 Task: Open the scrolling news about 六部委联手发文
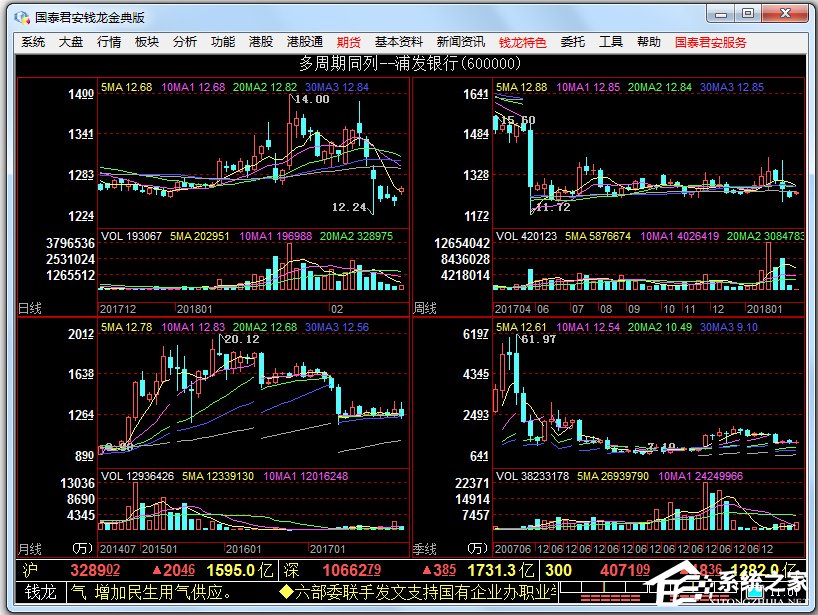pyautogui.click(x=418, y=592)
